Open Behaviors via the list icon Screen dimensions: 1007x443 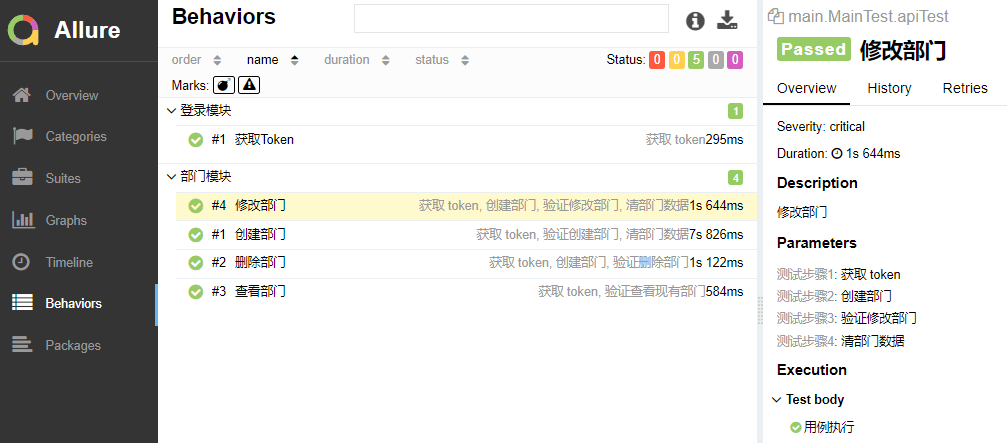point(22,303)
